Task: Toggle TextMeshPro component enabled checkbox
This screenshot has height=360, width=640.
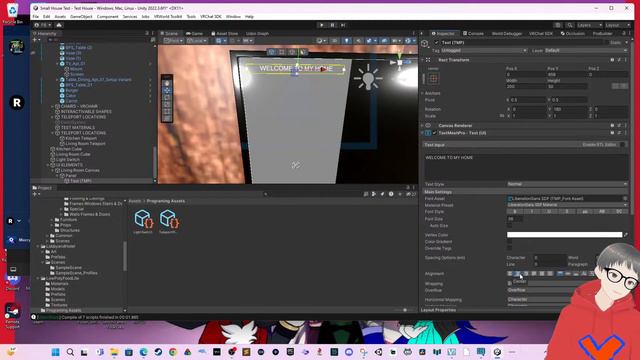Action: (434, 133)
